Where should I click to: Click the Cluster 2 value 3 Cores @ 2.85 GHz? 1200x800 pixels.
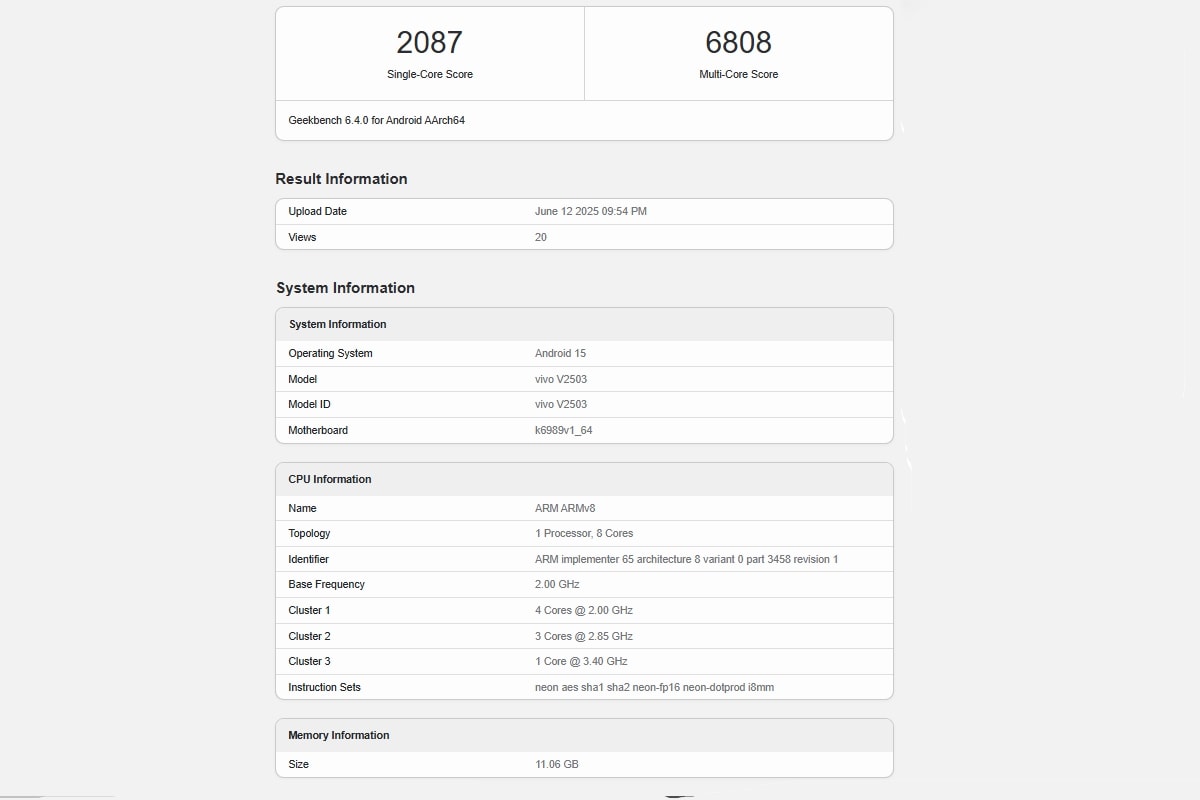click(584, 636)
